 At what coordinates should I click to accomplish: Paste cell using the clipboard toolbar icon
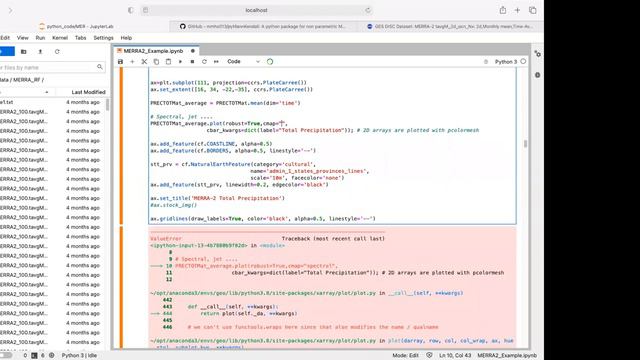pos(168,62)
